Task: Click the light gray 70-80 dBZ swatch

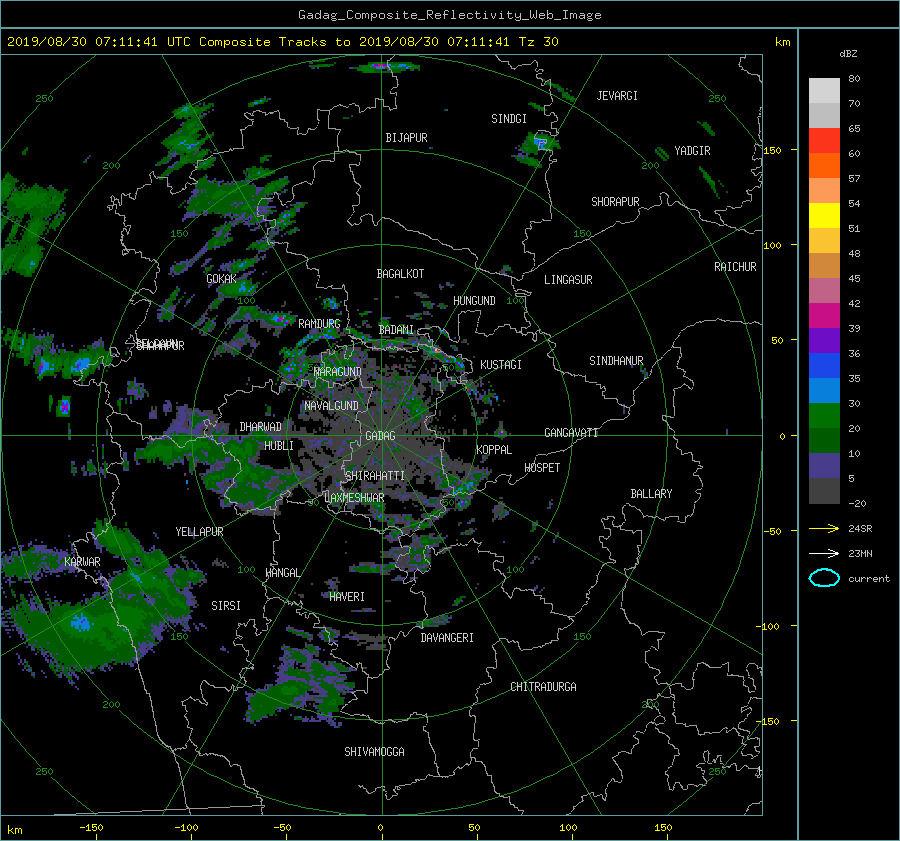Action: [x=824, y=91]
